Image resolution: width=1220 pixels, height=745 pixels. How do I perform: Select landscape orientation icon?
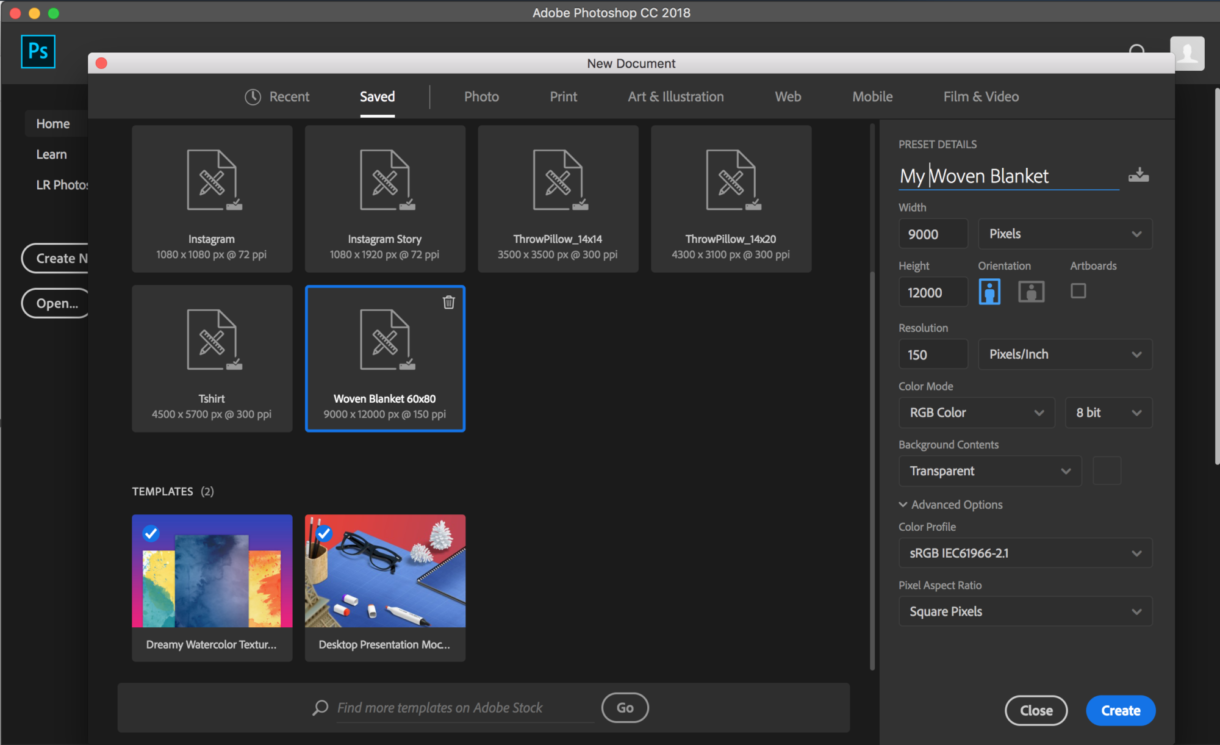[1031, 291]
